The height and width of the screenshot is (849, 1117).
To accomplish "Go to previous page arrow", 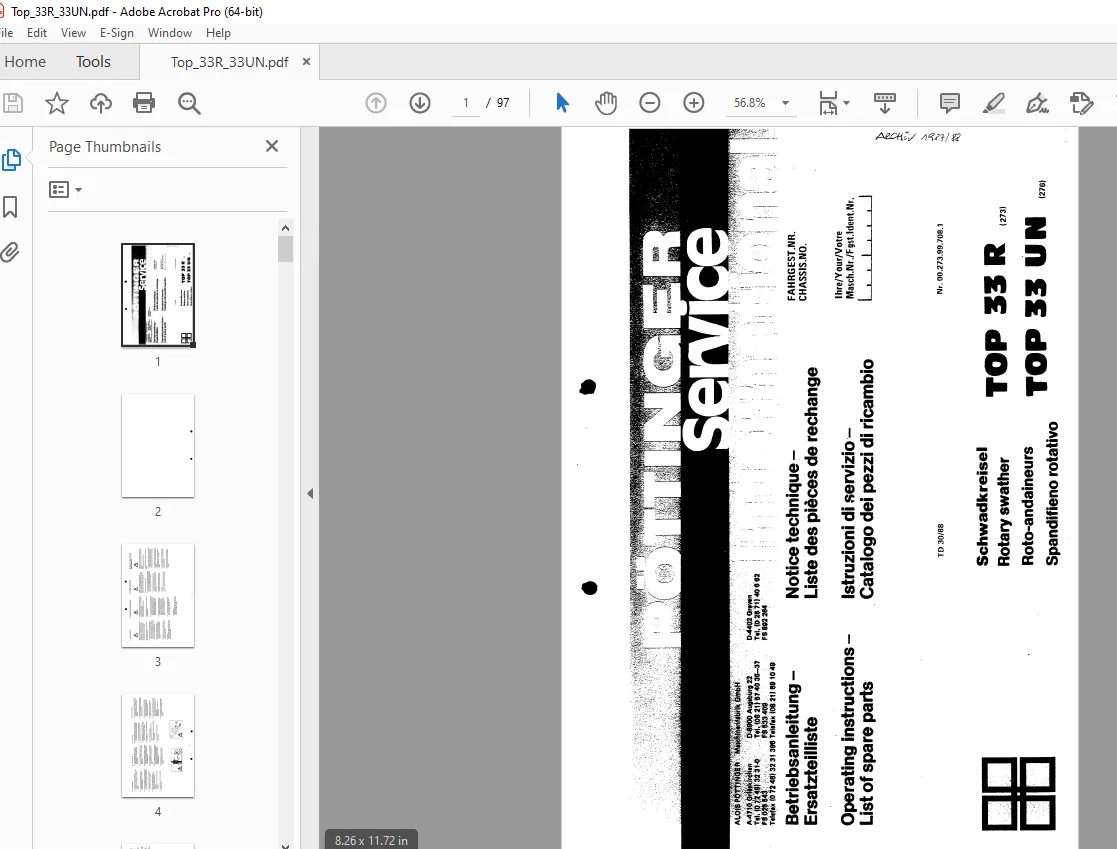I will click(x=376, y=103).
